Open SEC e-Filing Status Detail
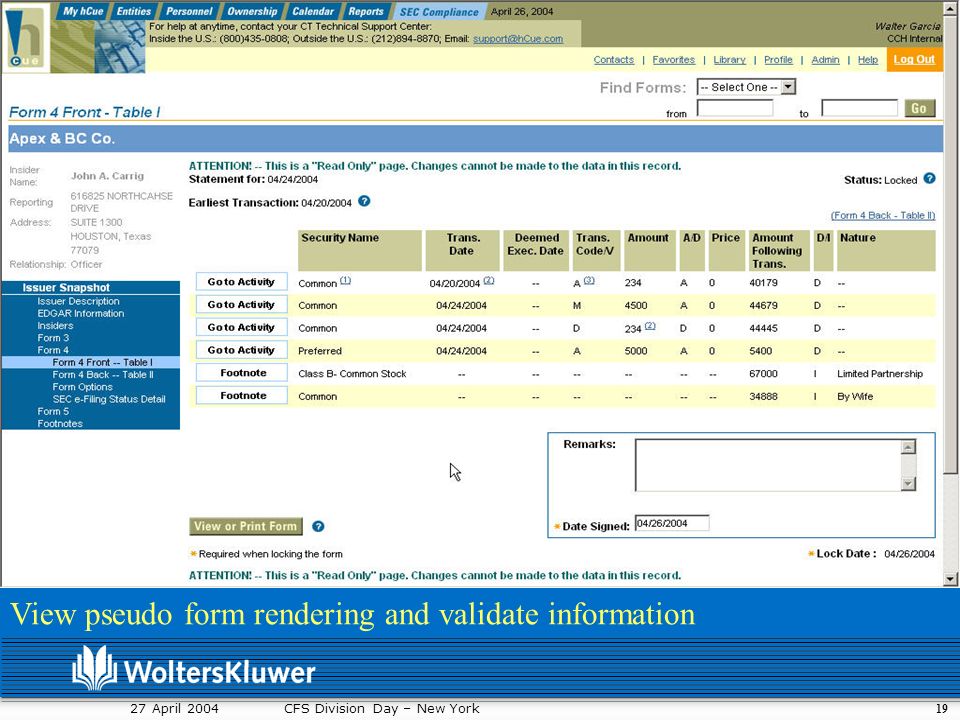The height and width of the screenshot is (720, 960). click(109, 399)
